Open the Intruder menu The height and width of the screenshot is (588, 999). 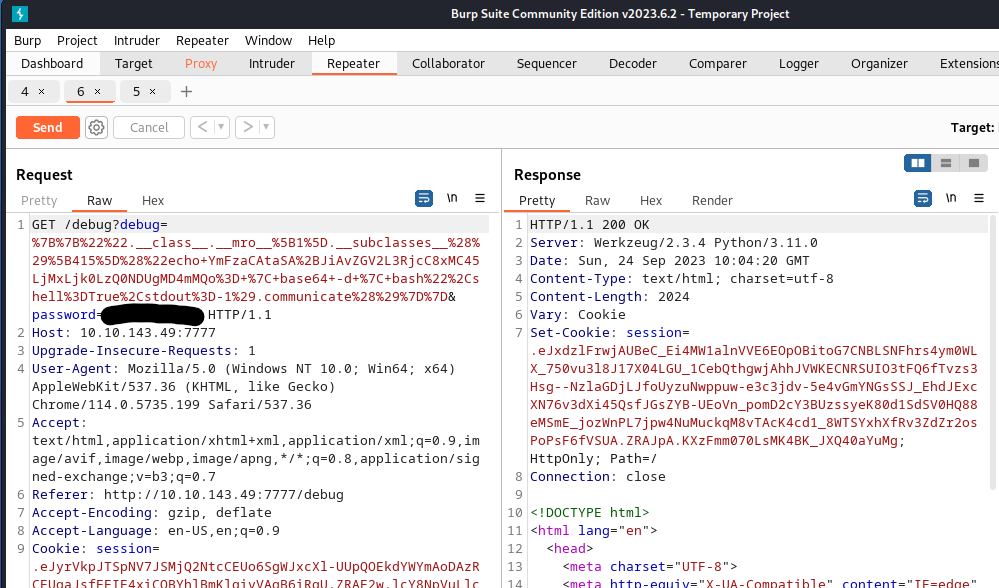click(x=136, y=41)
